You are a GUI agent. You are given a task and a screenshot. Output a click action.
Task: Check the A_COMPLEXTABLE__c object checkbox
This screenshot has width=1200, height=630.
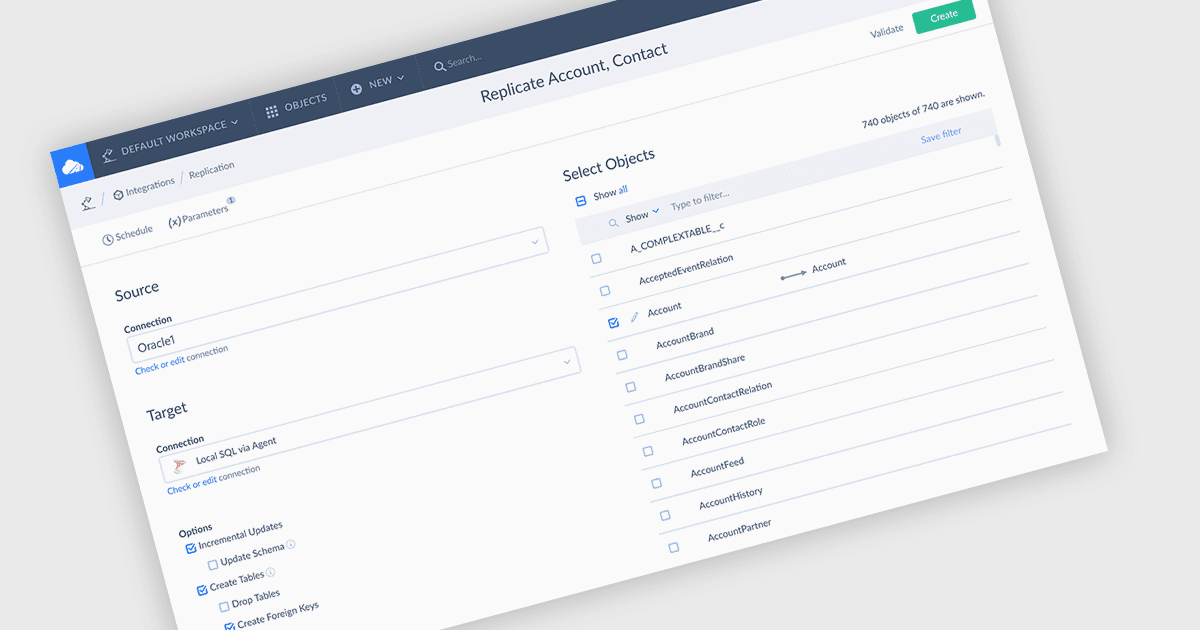[597, 258]
